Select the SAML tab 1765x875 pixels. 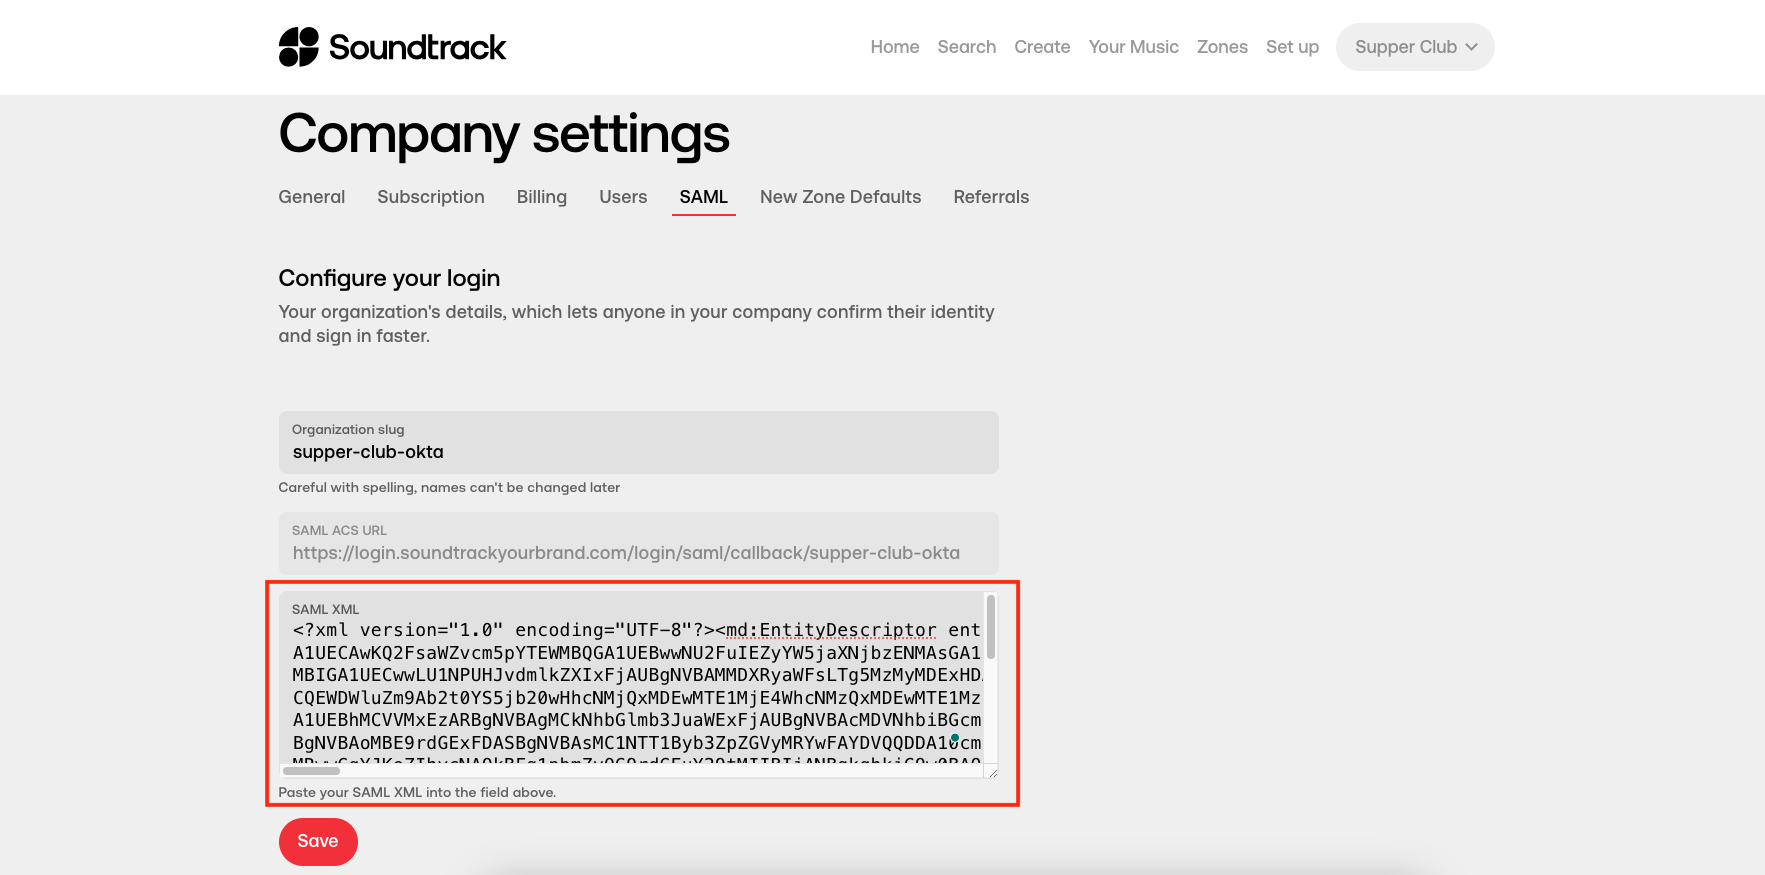704,197
